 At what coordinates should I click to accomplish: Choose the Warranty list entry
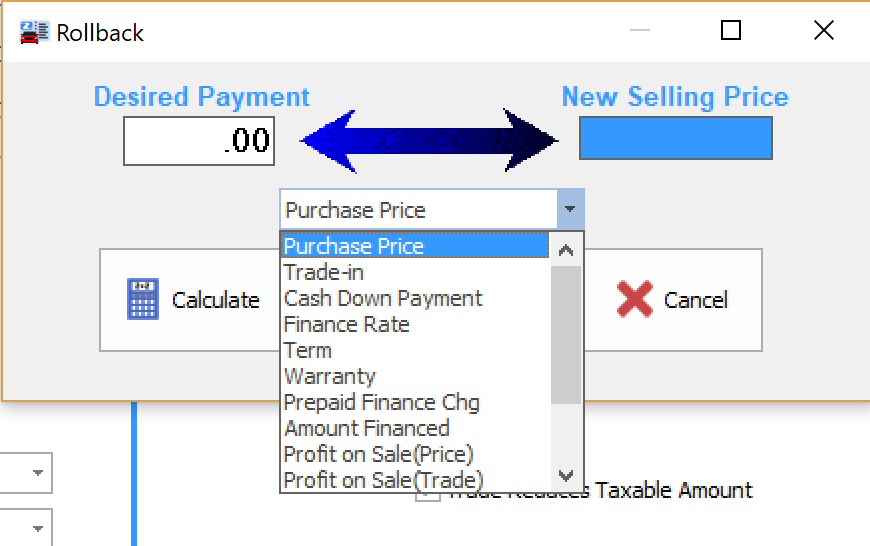[330, 376]
